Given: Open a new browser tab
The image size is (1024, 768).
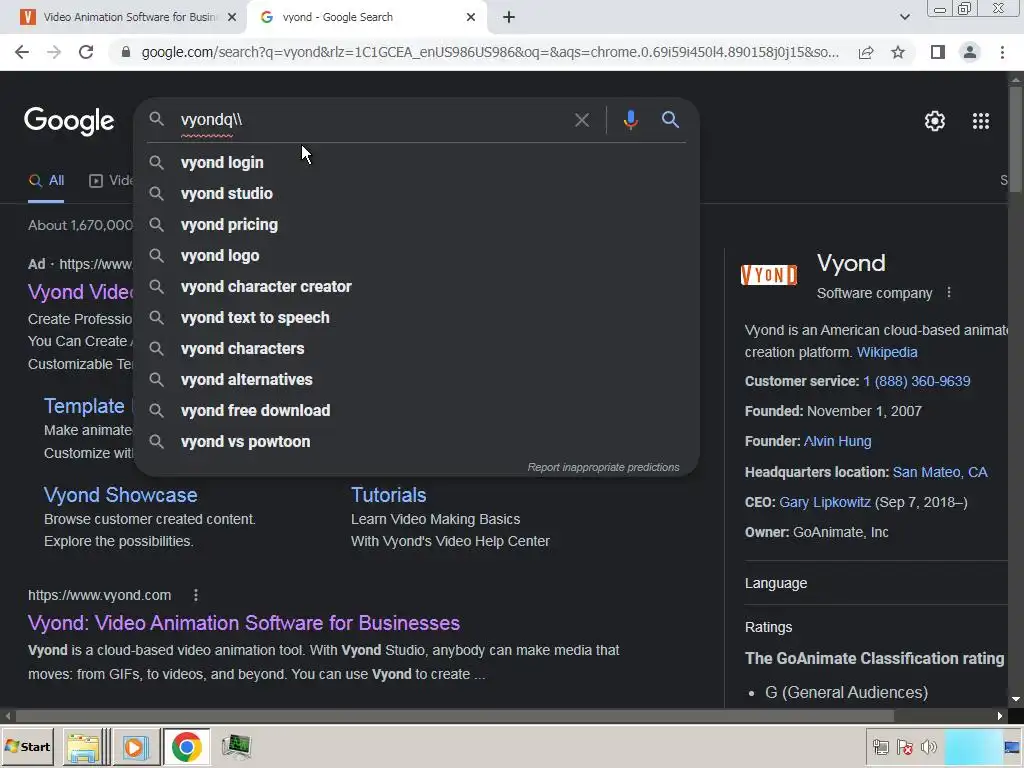Looking at the screenshot, I should tap(509, 18).
